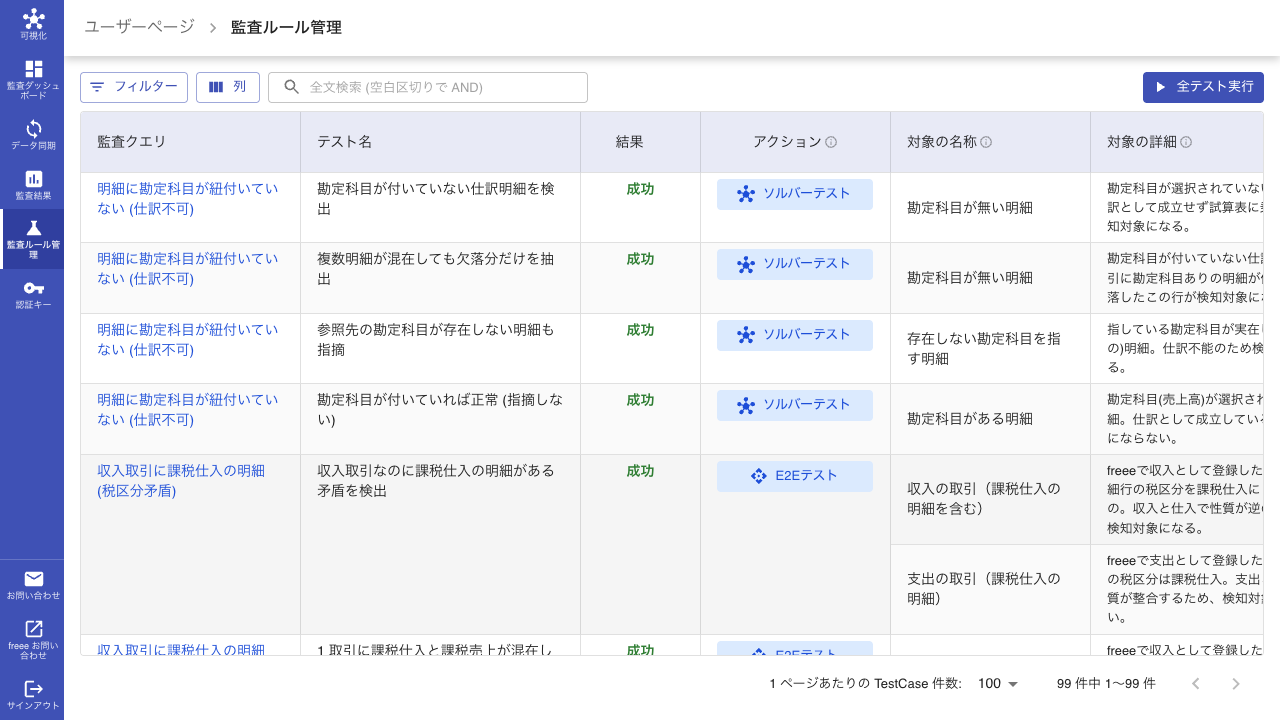Run E2Eテスト for 収入取引なのに課税仕入 row
This screenshot has height=720, width=1280.
pyautogui.click(x=795, y=476)
